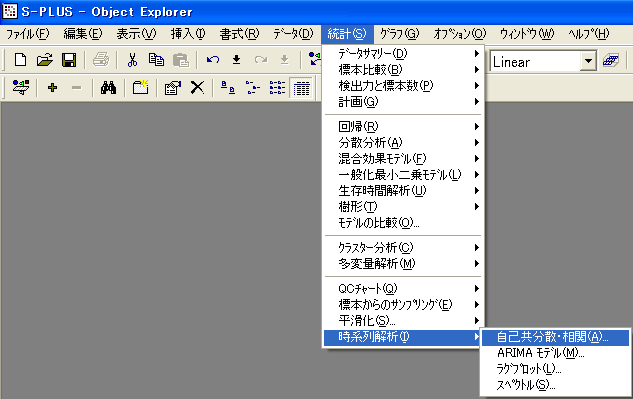633x399 pixels.
Task: Select 自己共分散・相関(A)... in the submenu
Action: [555, 337]
